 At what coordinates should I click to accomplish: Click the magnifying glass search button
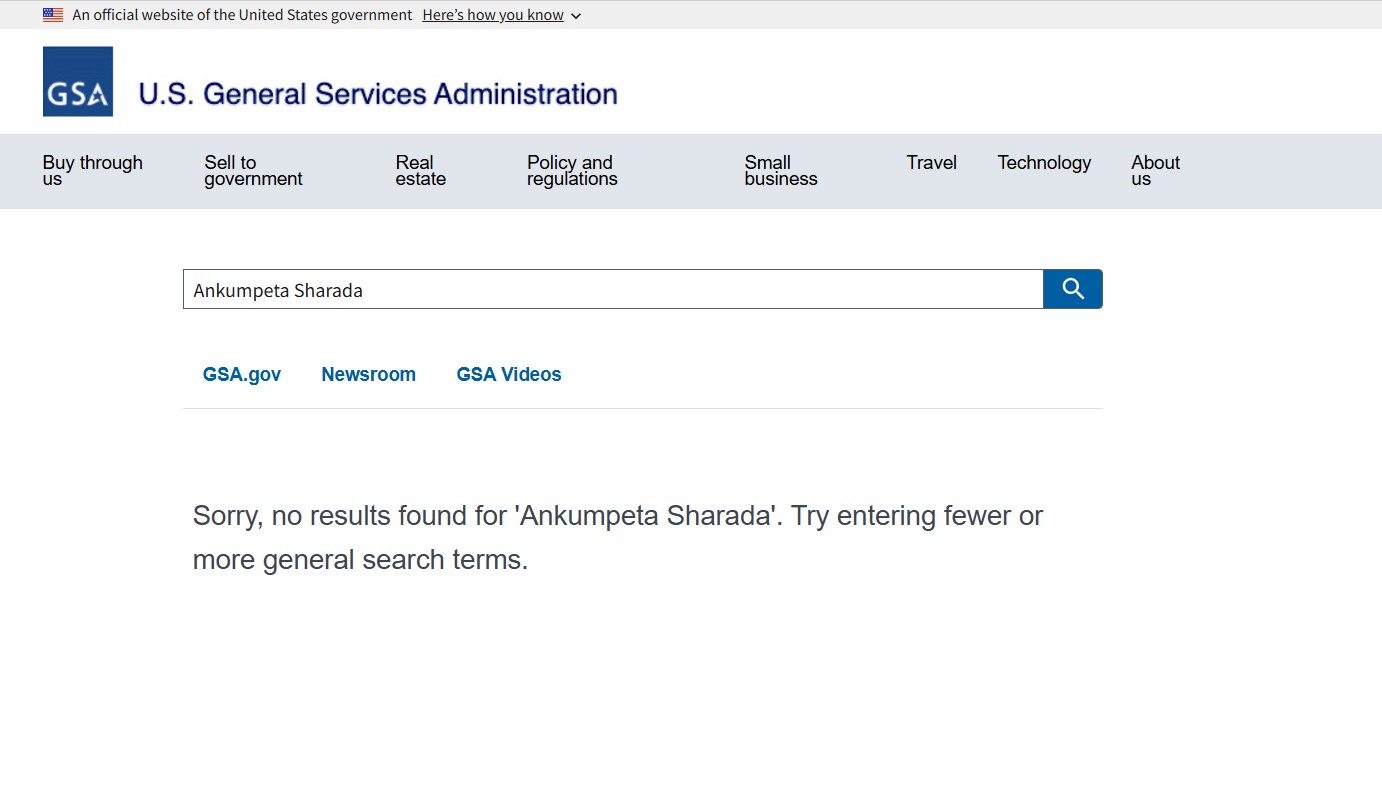[1072, 289]
